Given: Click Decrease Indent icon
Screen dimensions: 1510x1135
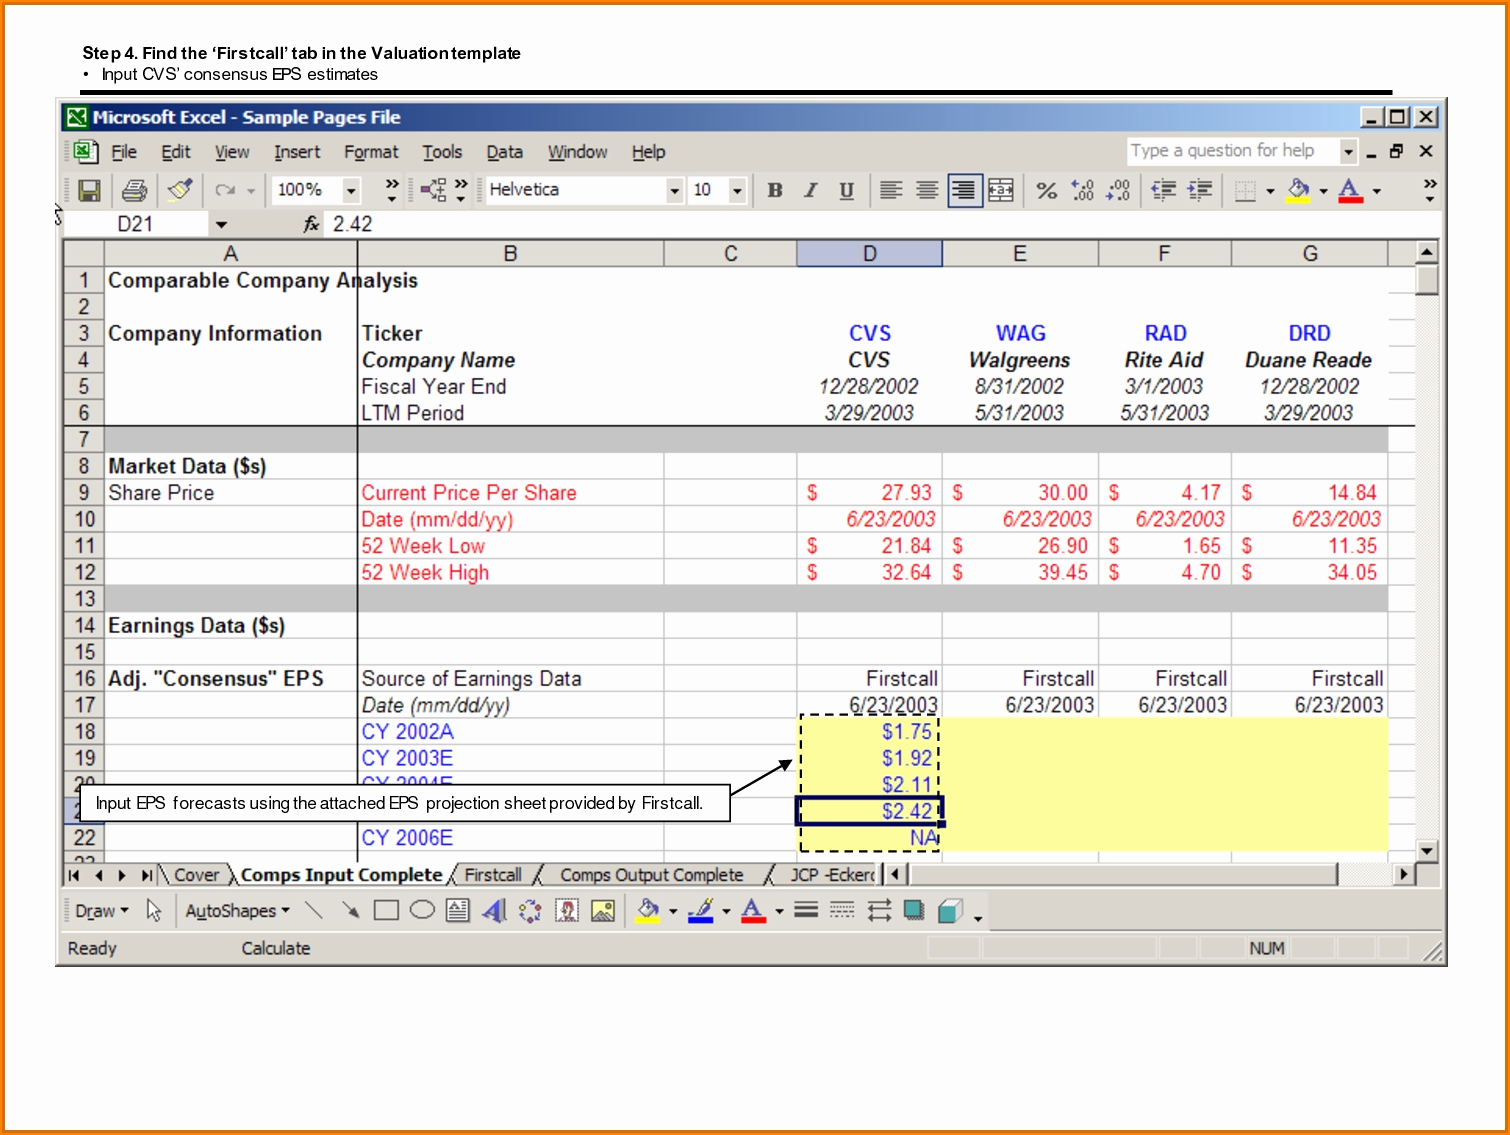Looking at the screenshot, I should (1163, 190).
